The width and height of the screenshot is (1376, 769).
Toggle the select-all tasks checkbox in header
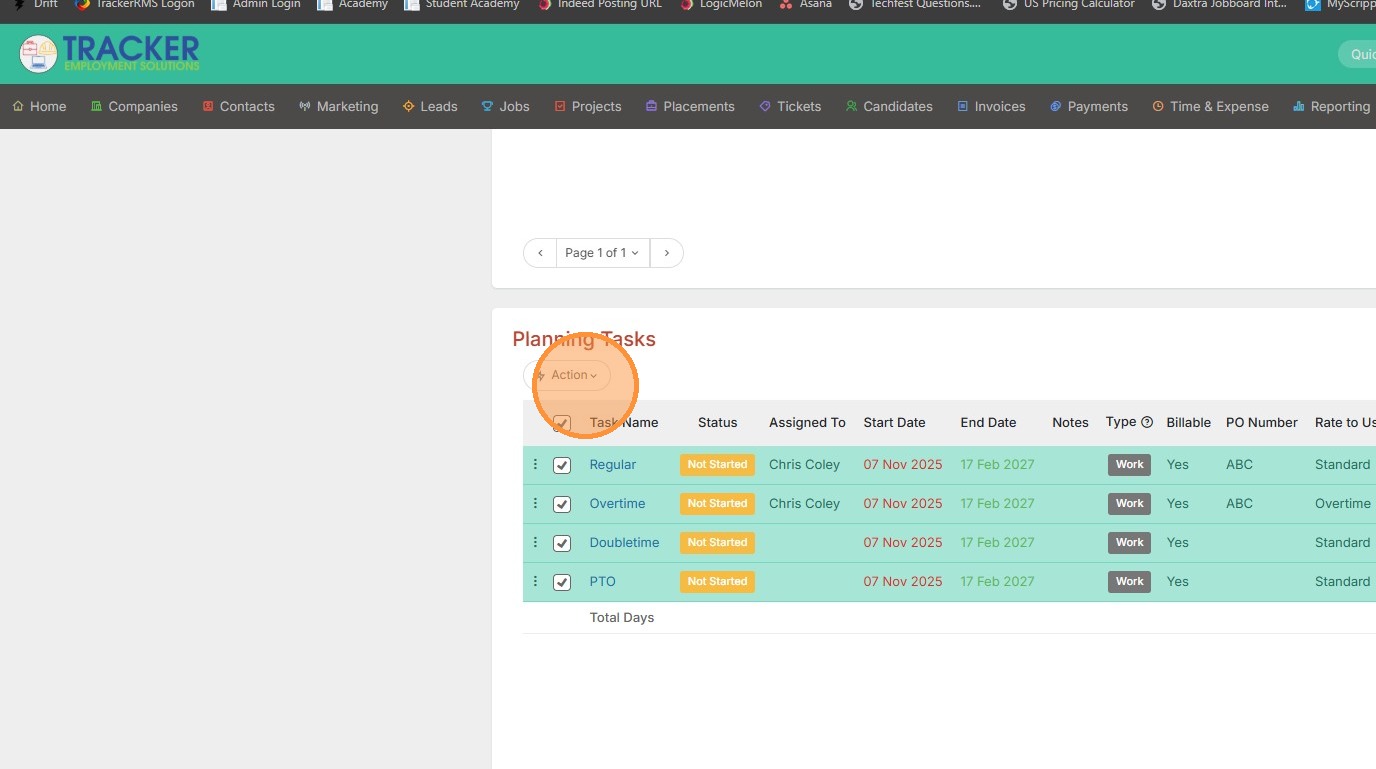click(562, 423)
